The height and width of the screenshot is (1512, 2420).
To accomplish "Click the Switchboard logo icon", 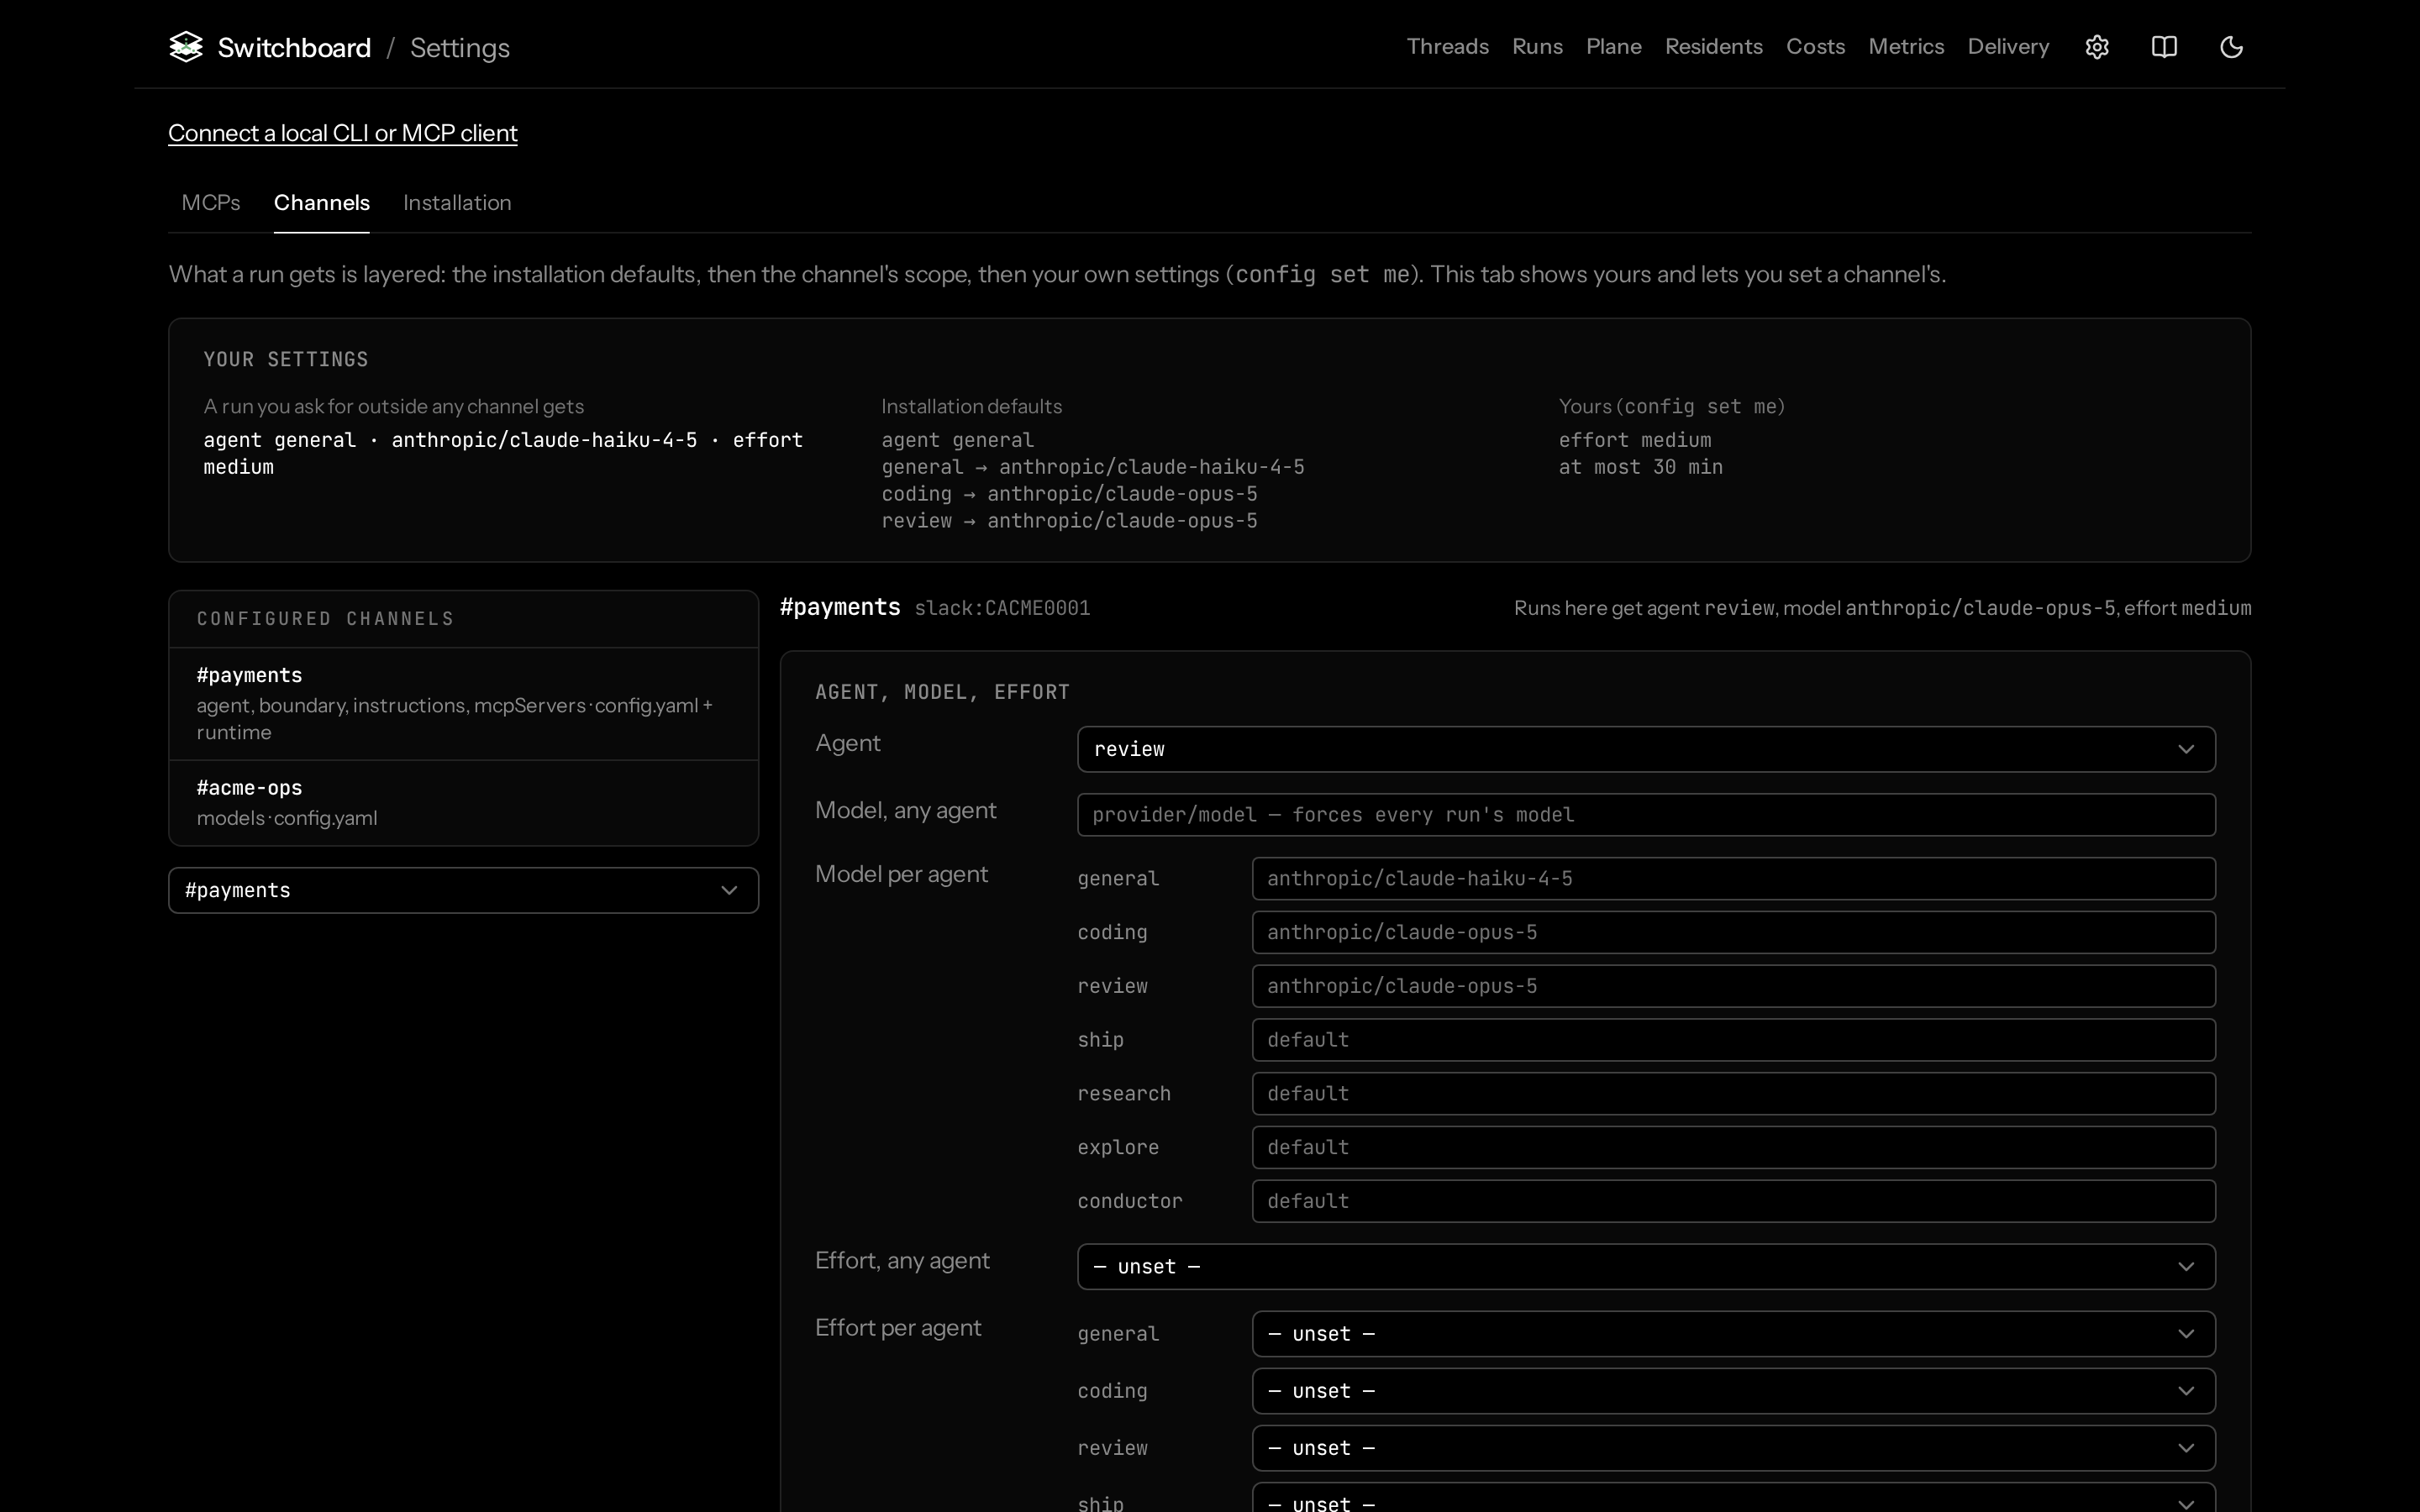I will pos(186,47).
